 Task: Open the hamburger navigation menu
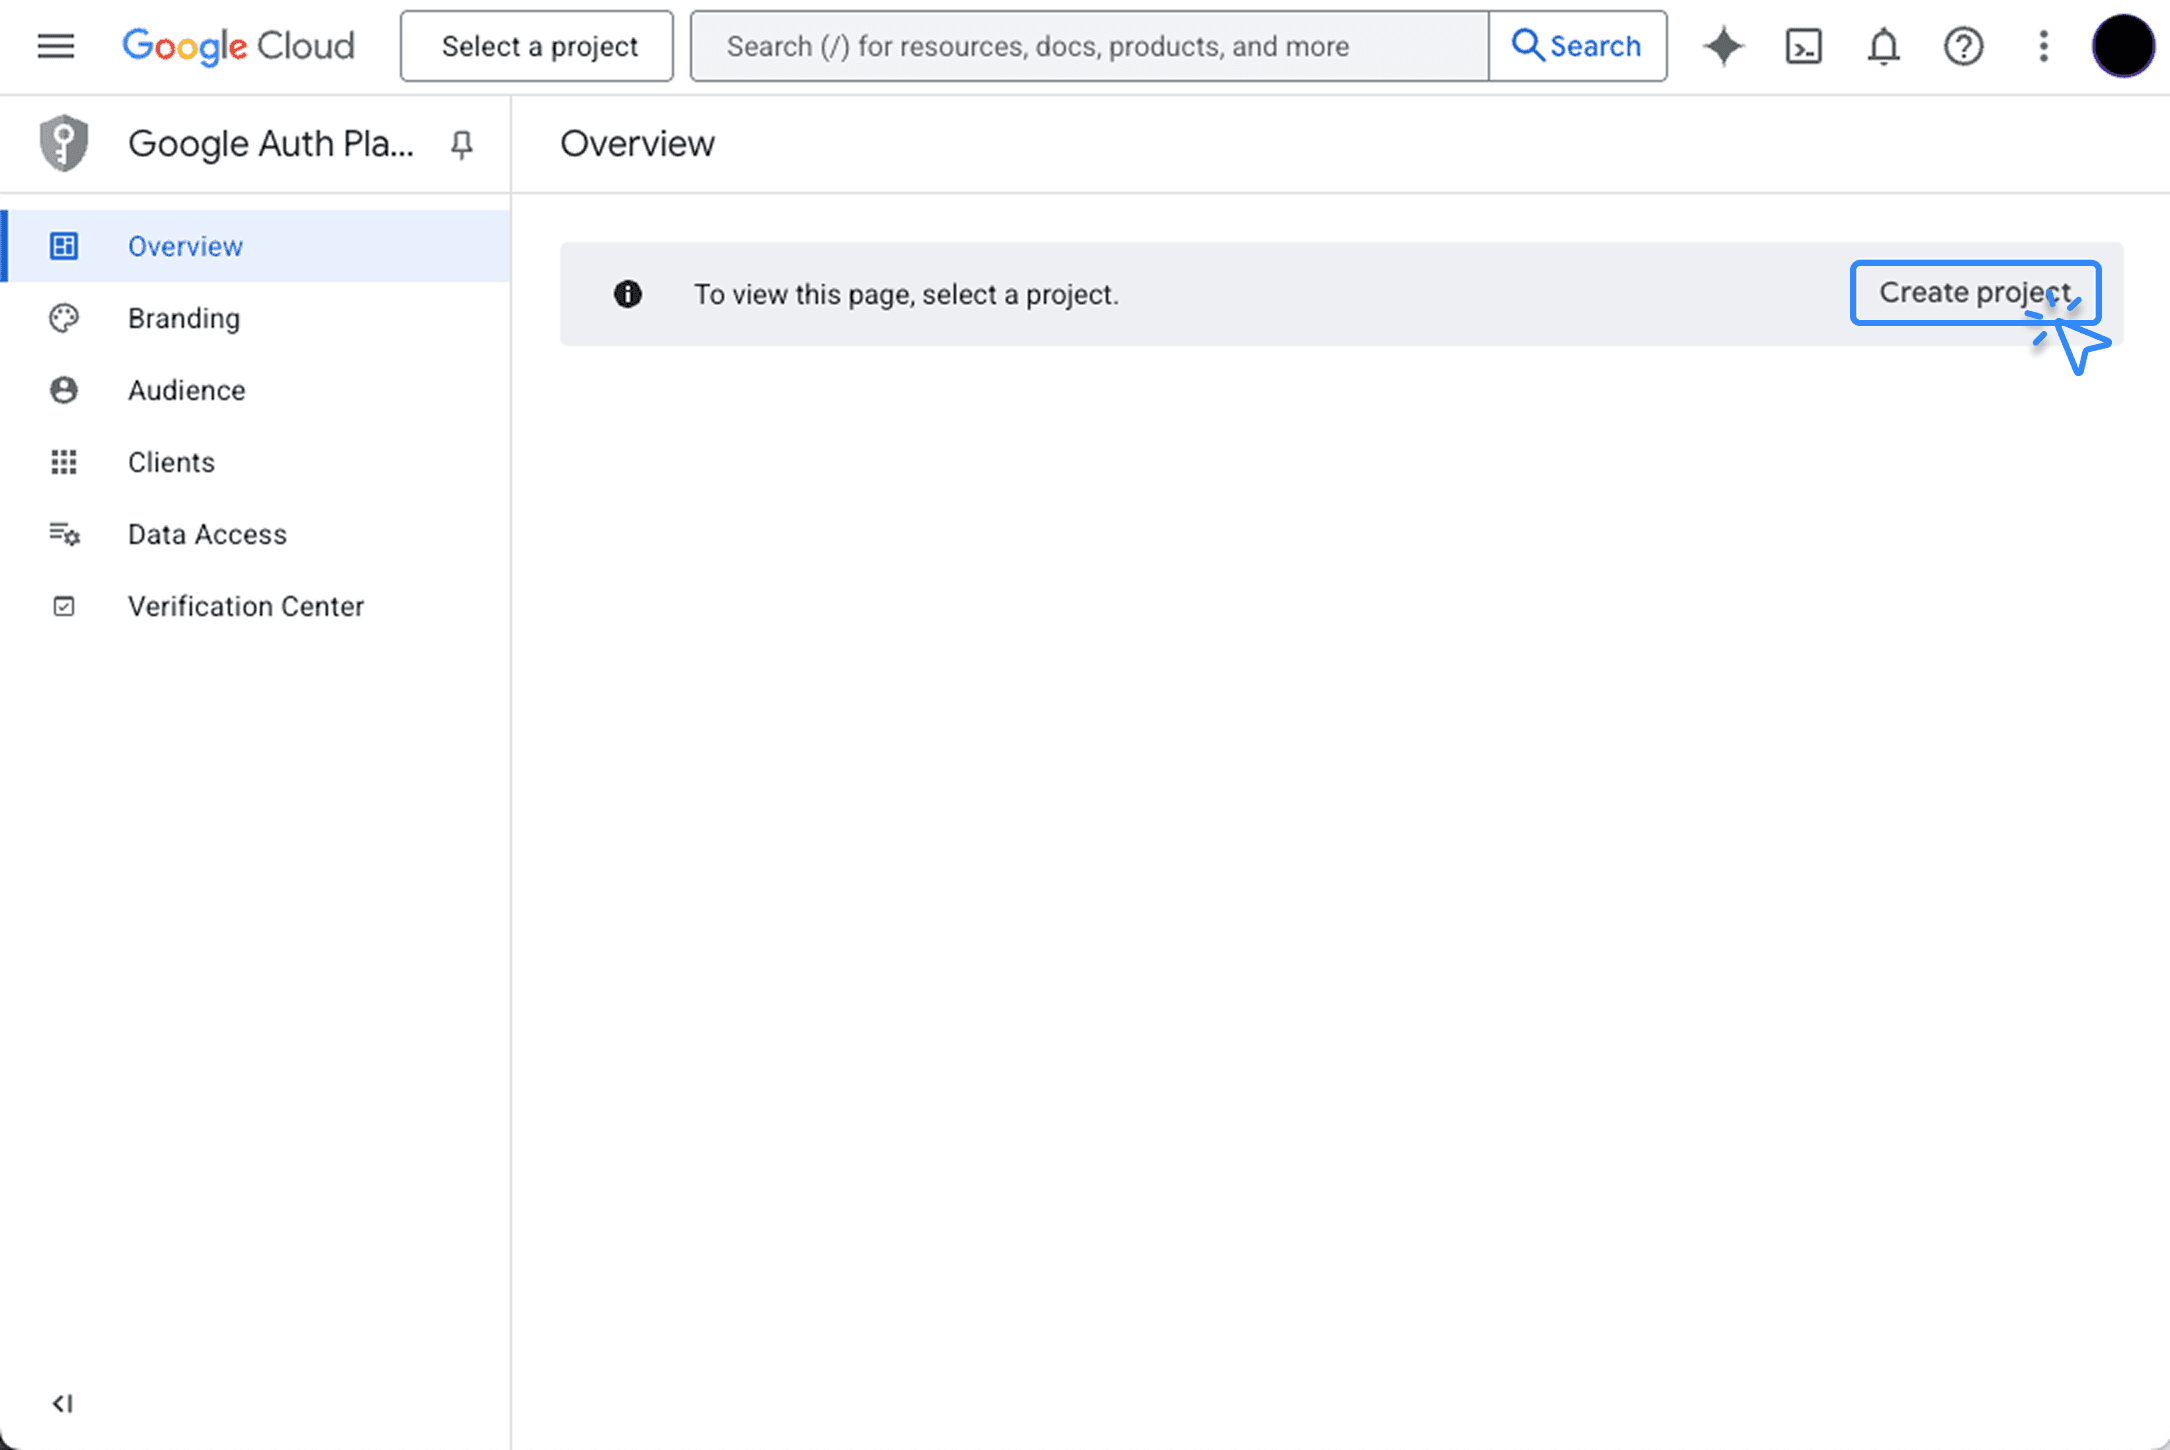pyautogui.click(x=56, y=46)
